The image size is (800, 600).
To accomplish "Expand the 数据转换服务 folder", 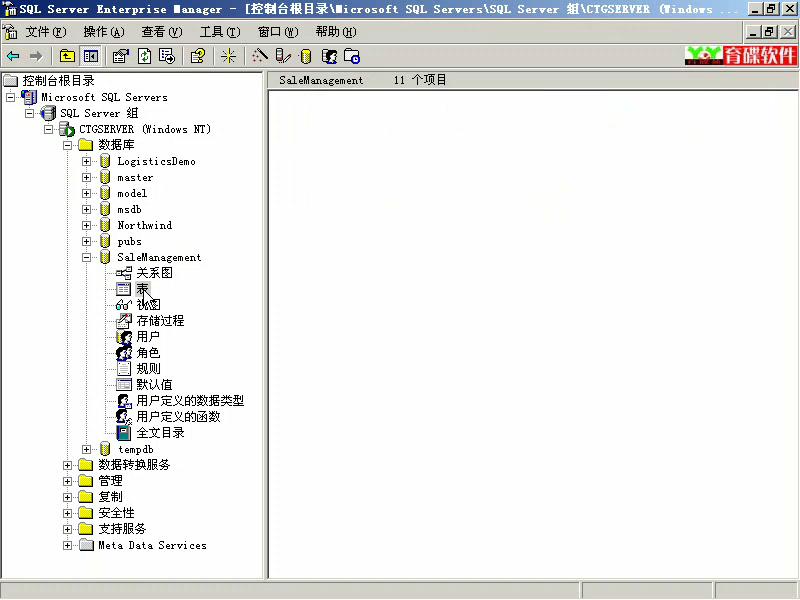I will coord(67,465).
